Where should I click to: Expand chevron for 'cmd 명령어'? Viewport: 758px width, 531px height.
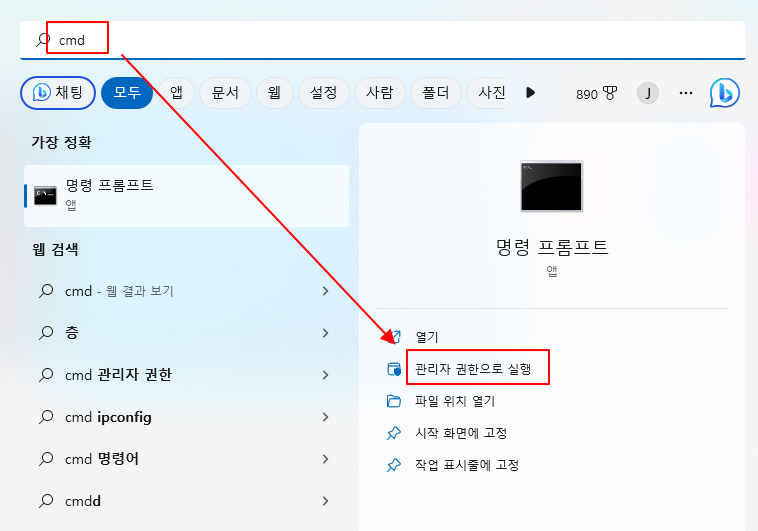[325, 459]
